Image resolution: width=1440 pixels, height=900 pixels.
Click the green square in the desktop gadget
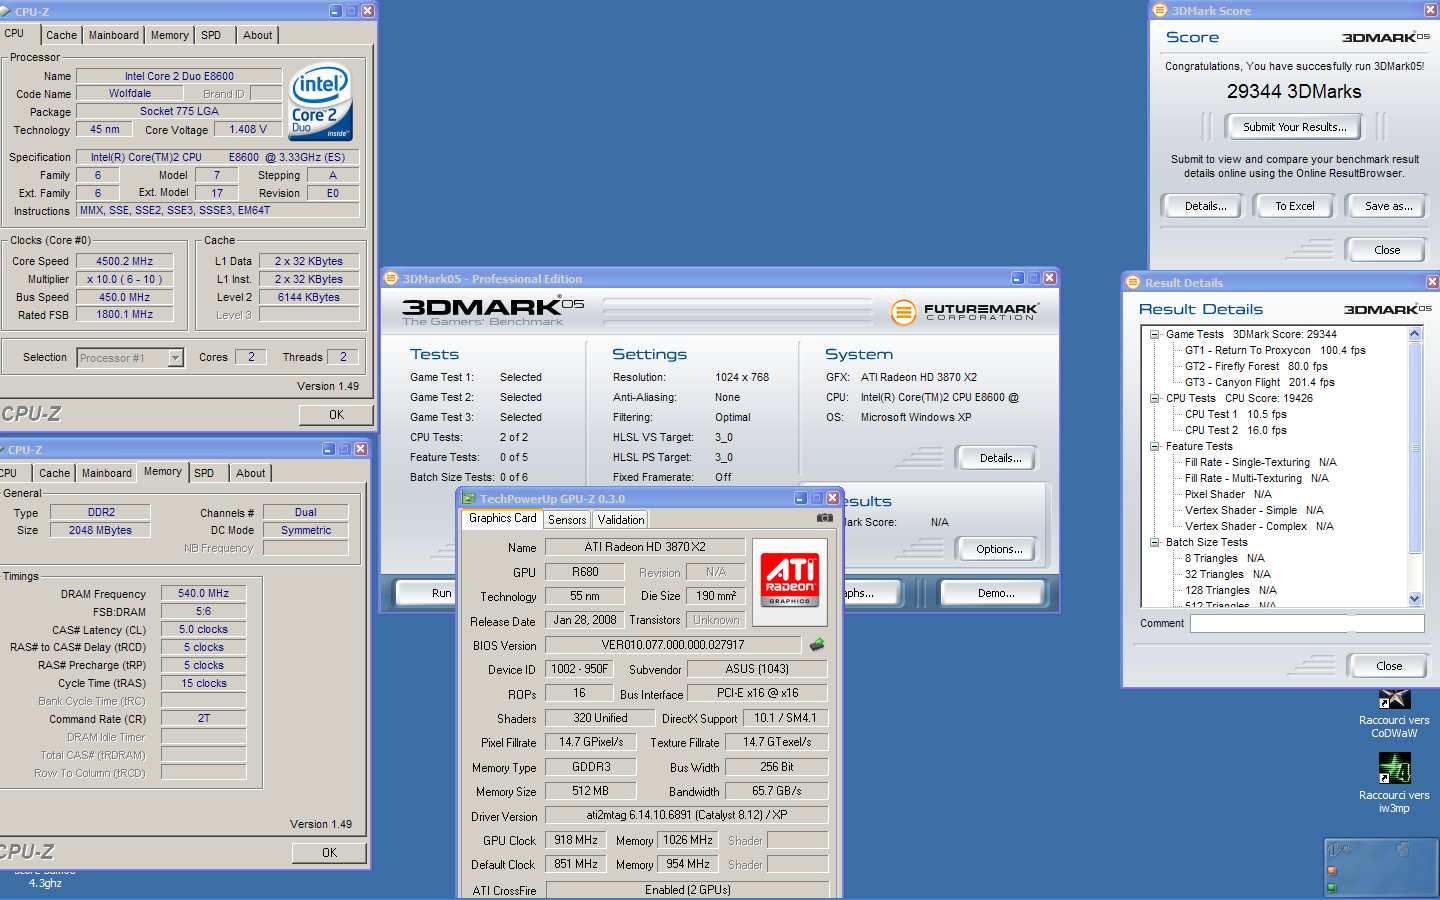tap(1331, 888)
